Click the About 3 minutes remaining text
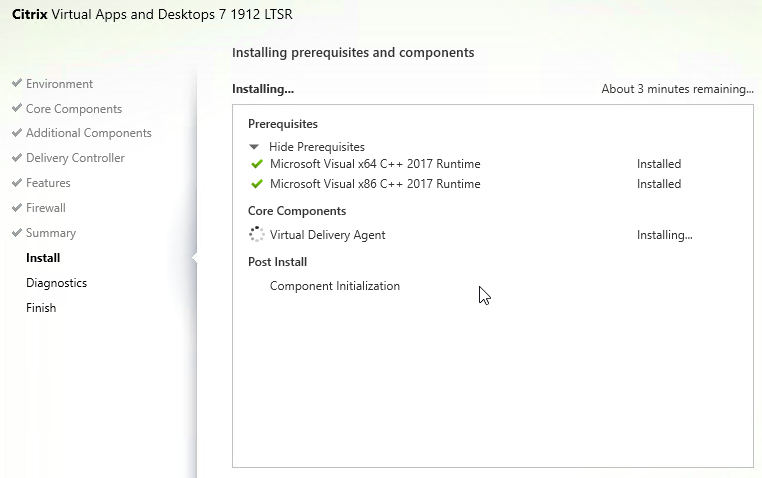This screenshot has width=762, height=478. click(677, 89)
